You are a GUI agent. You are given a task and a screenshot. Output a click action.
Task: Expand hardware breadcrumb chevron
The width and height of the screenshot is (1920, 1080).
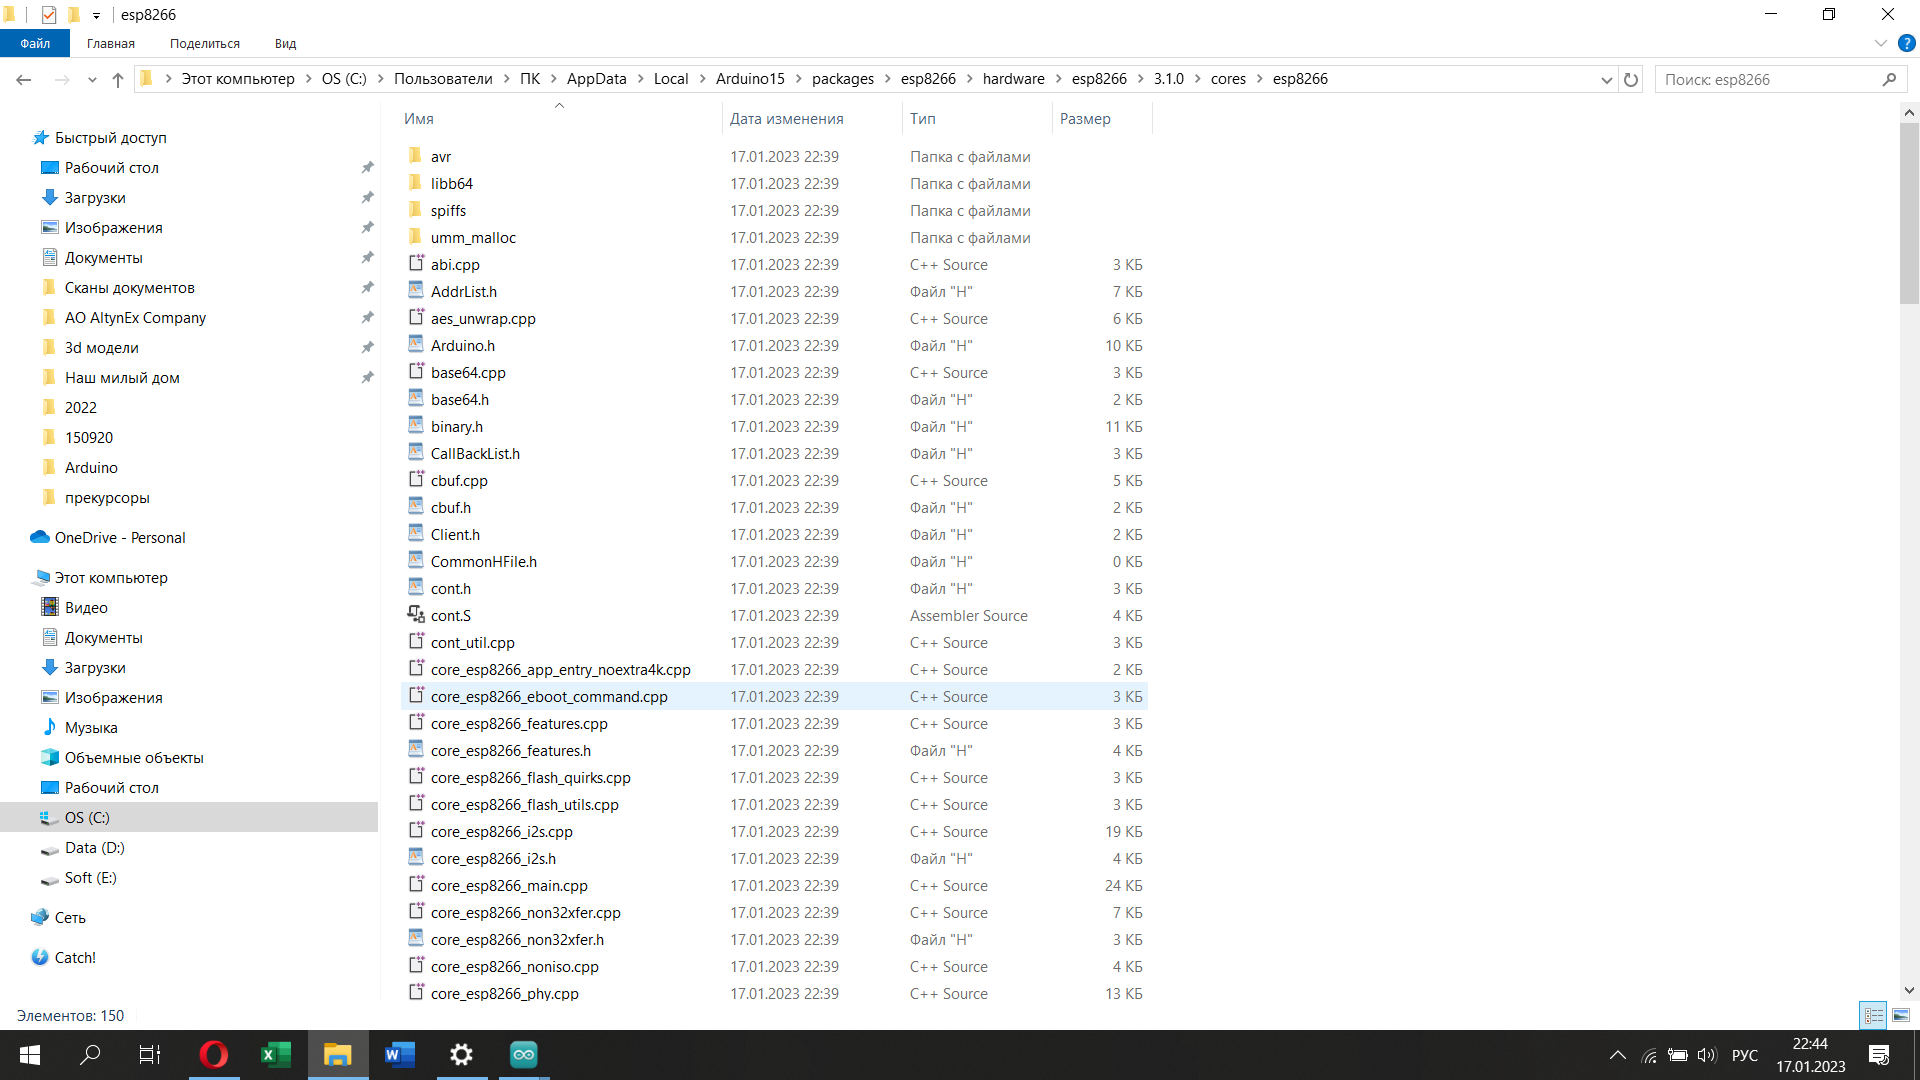point(1058,79)
